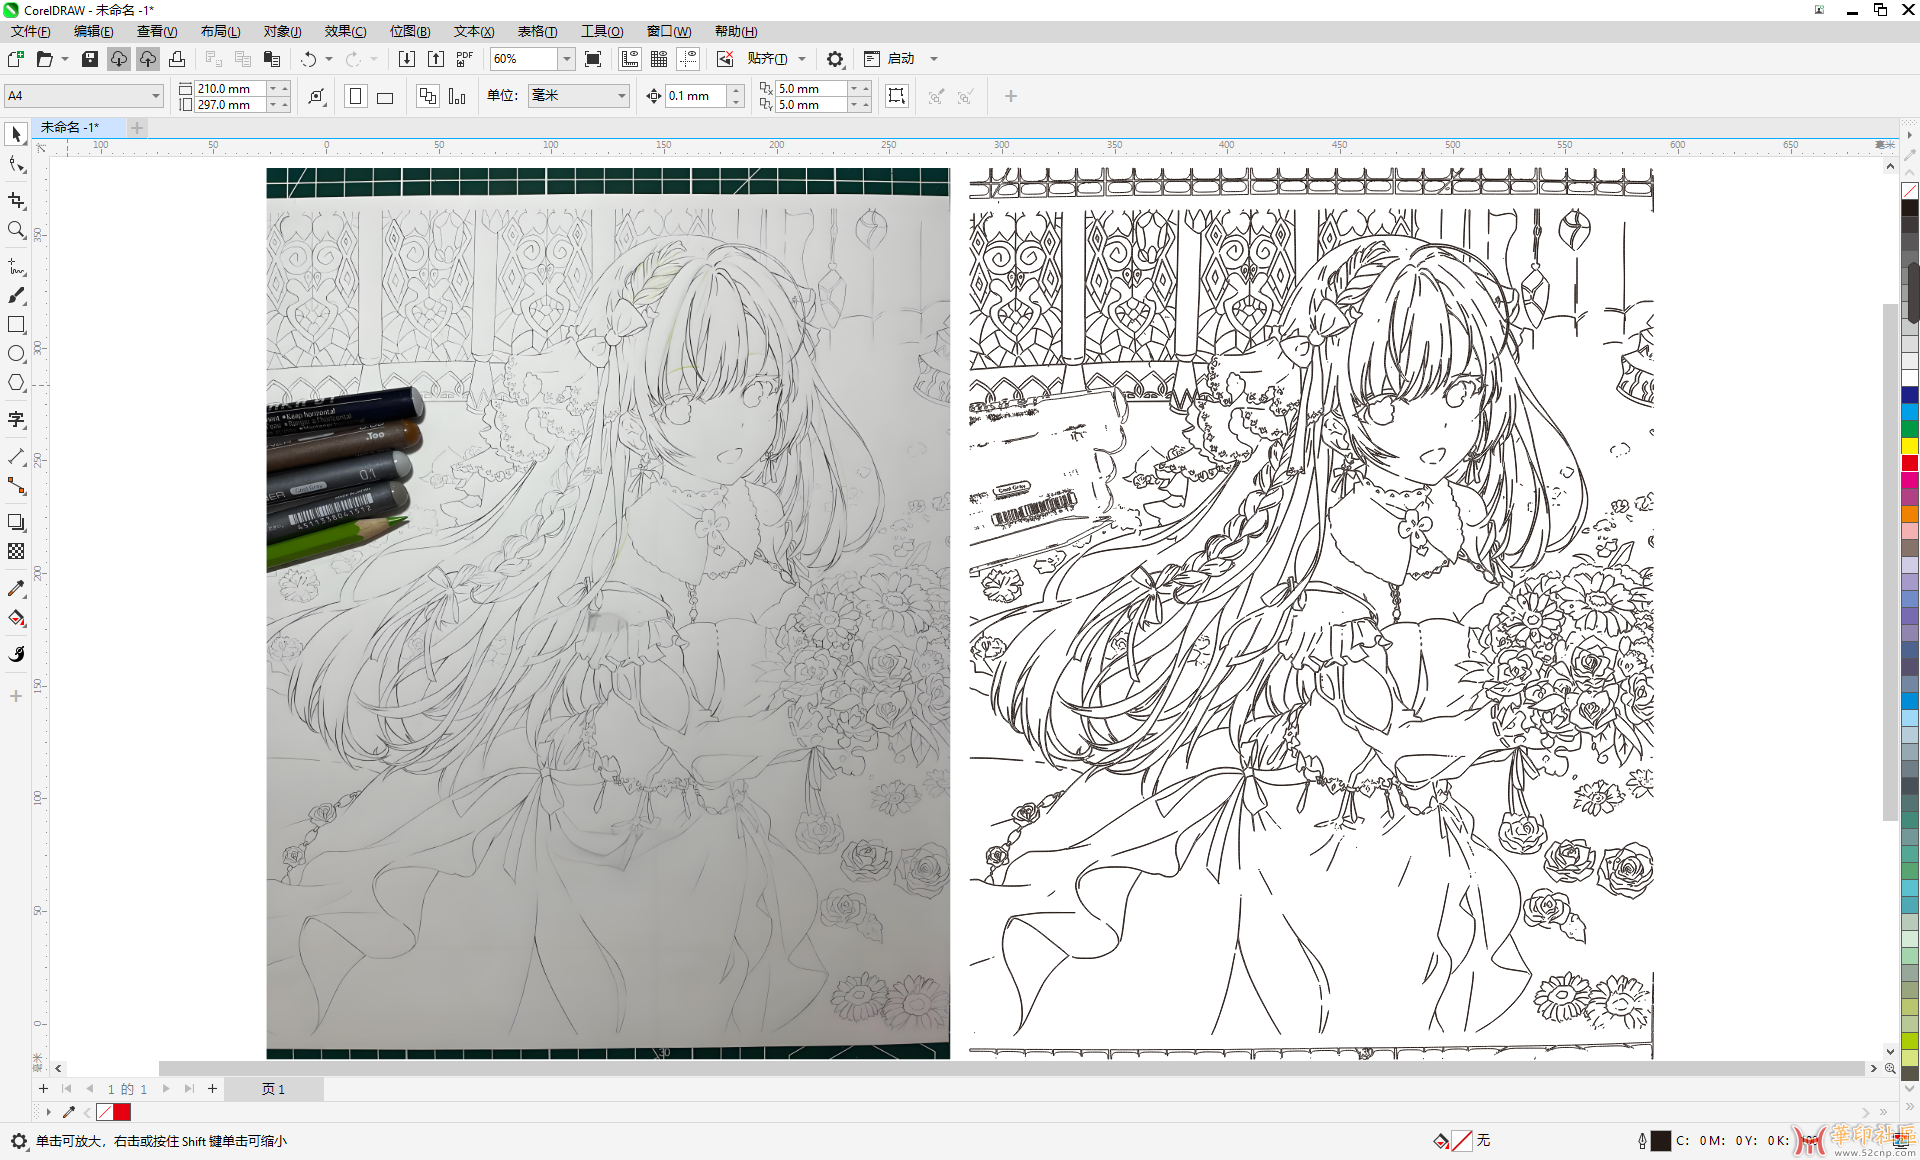
Task: Pick yellow swatch in right color palette
Action: coord(1910,446)
